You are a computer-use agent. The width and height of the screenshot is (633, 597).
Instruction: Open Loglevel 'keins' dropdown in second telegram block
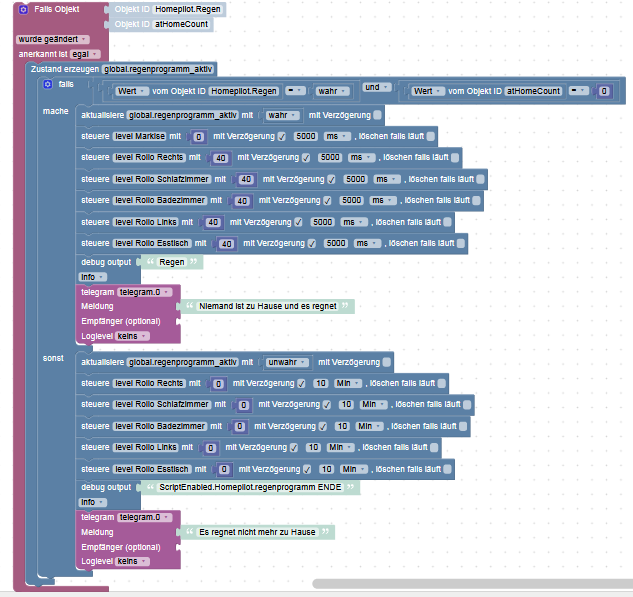pyautogui.click(x=133, y=561)
